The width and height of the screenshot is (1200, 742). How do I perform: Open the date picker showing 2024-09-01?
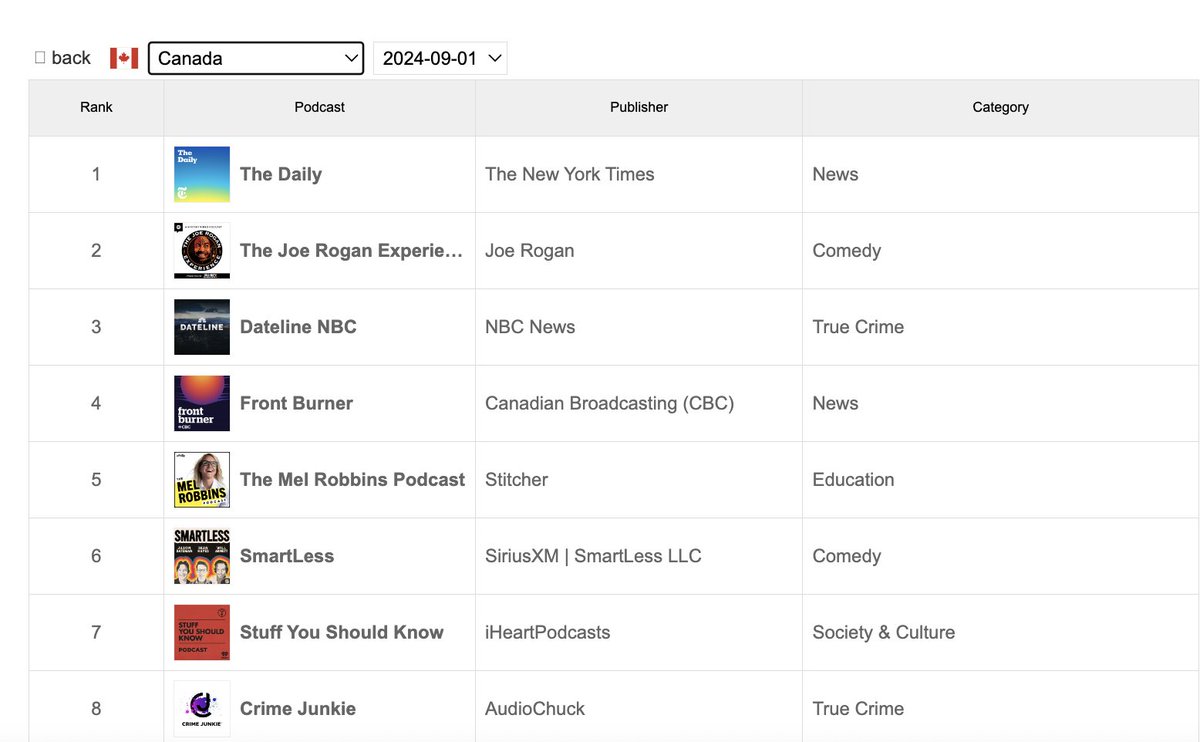(x=440, y=58)
